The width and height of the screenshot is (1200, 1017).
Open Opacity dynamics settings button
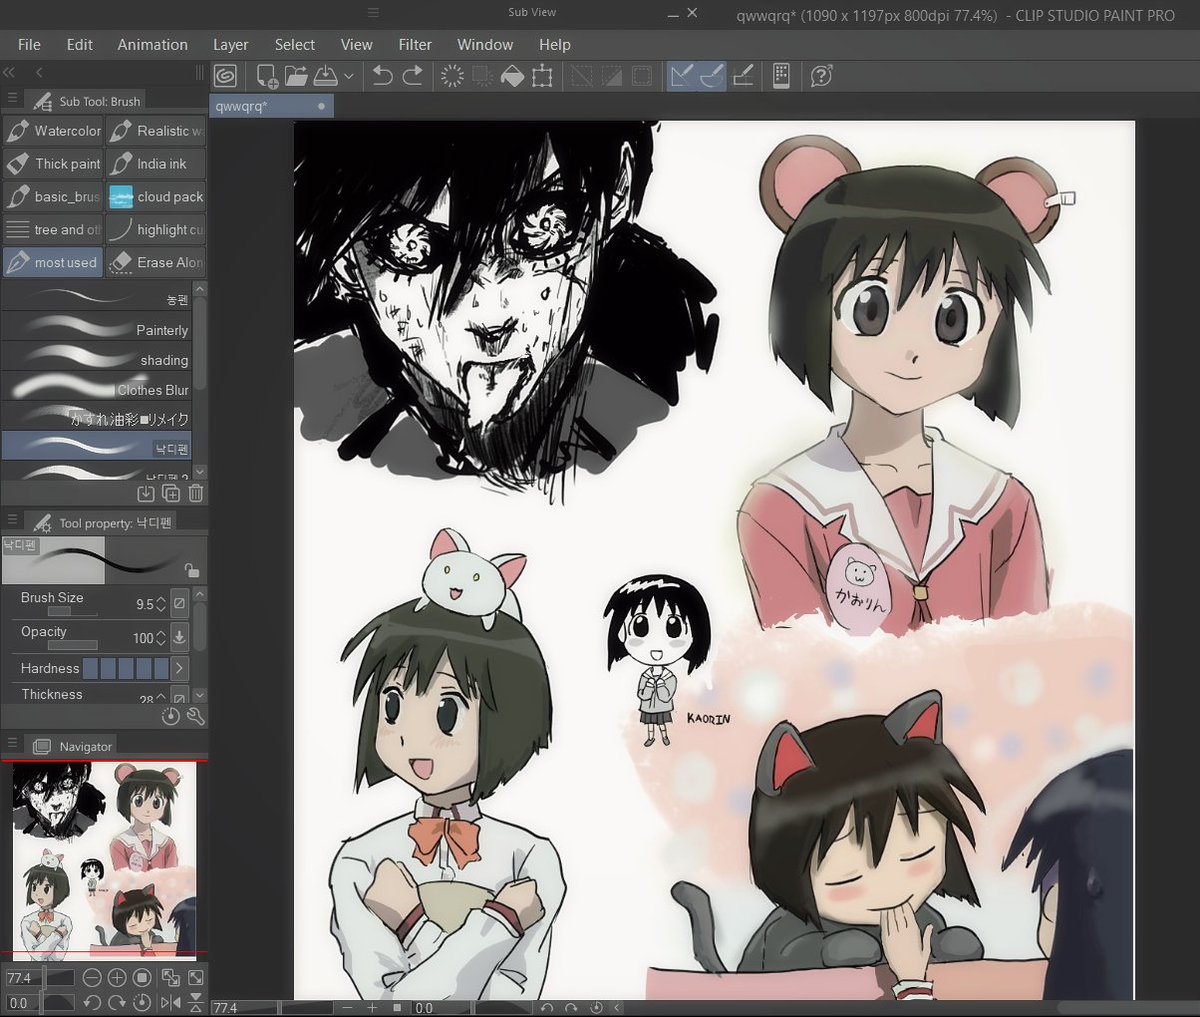point(179,636)
